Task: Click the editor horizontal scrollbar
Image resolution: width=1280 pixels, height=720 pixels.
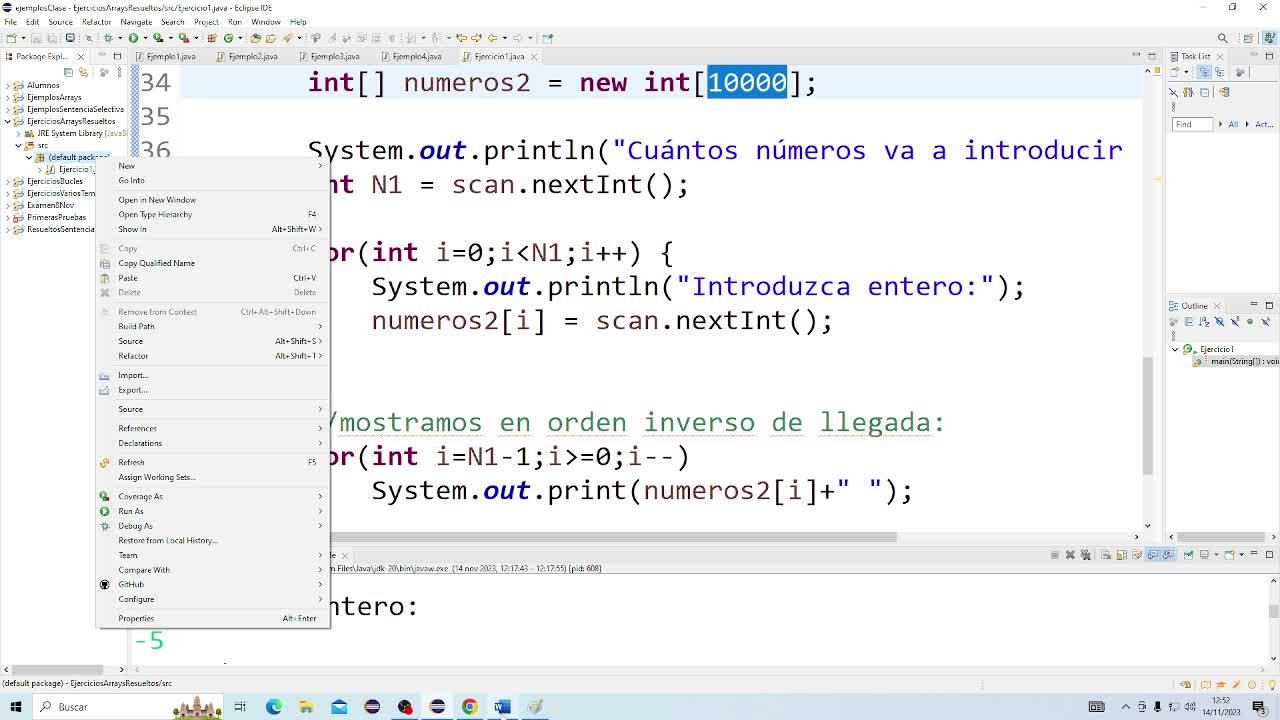Action: (x=614, y=537)
